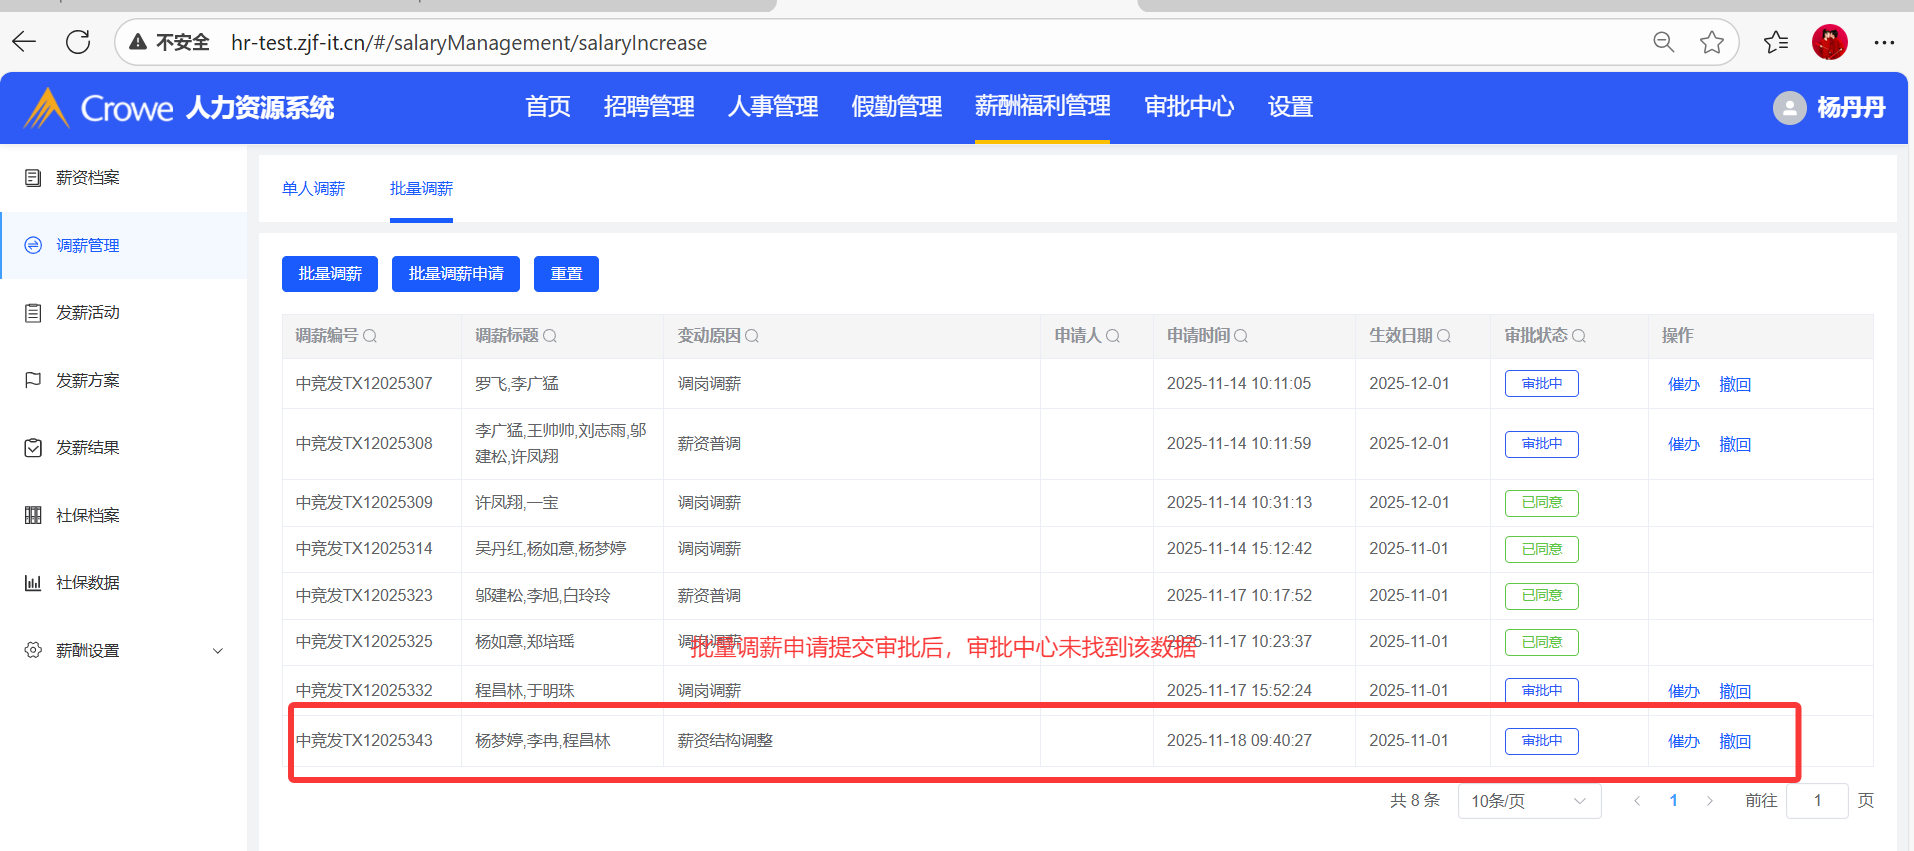Click the browser zoom magnifier icon
Image resolution: width=1914 pixels, height=851 pixels.
[1663, 42]
